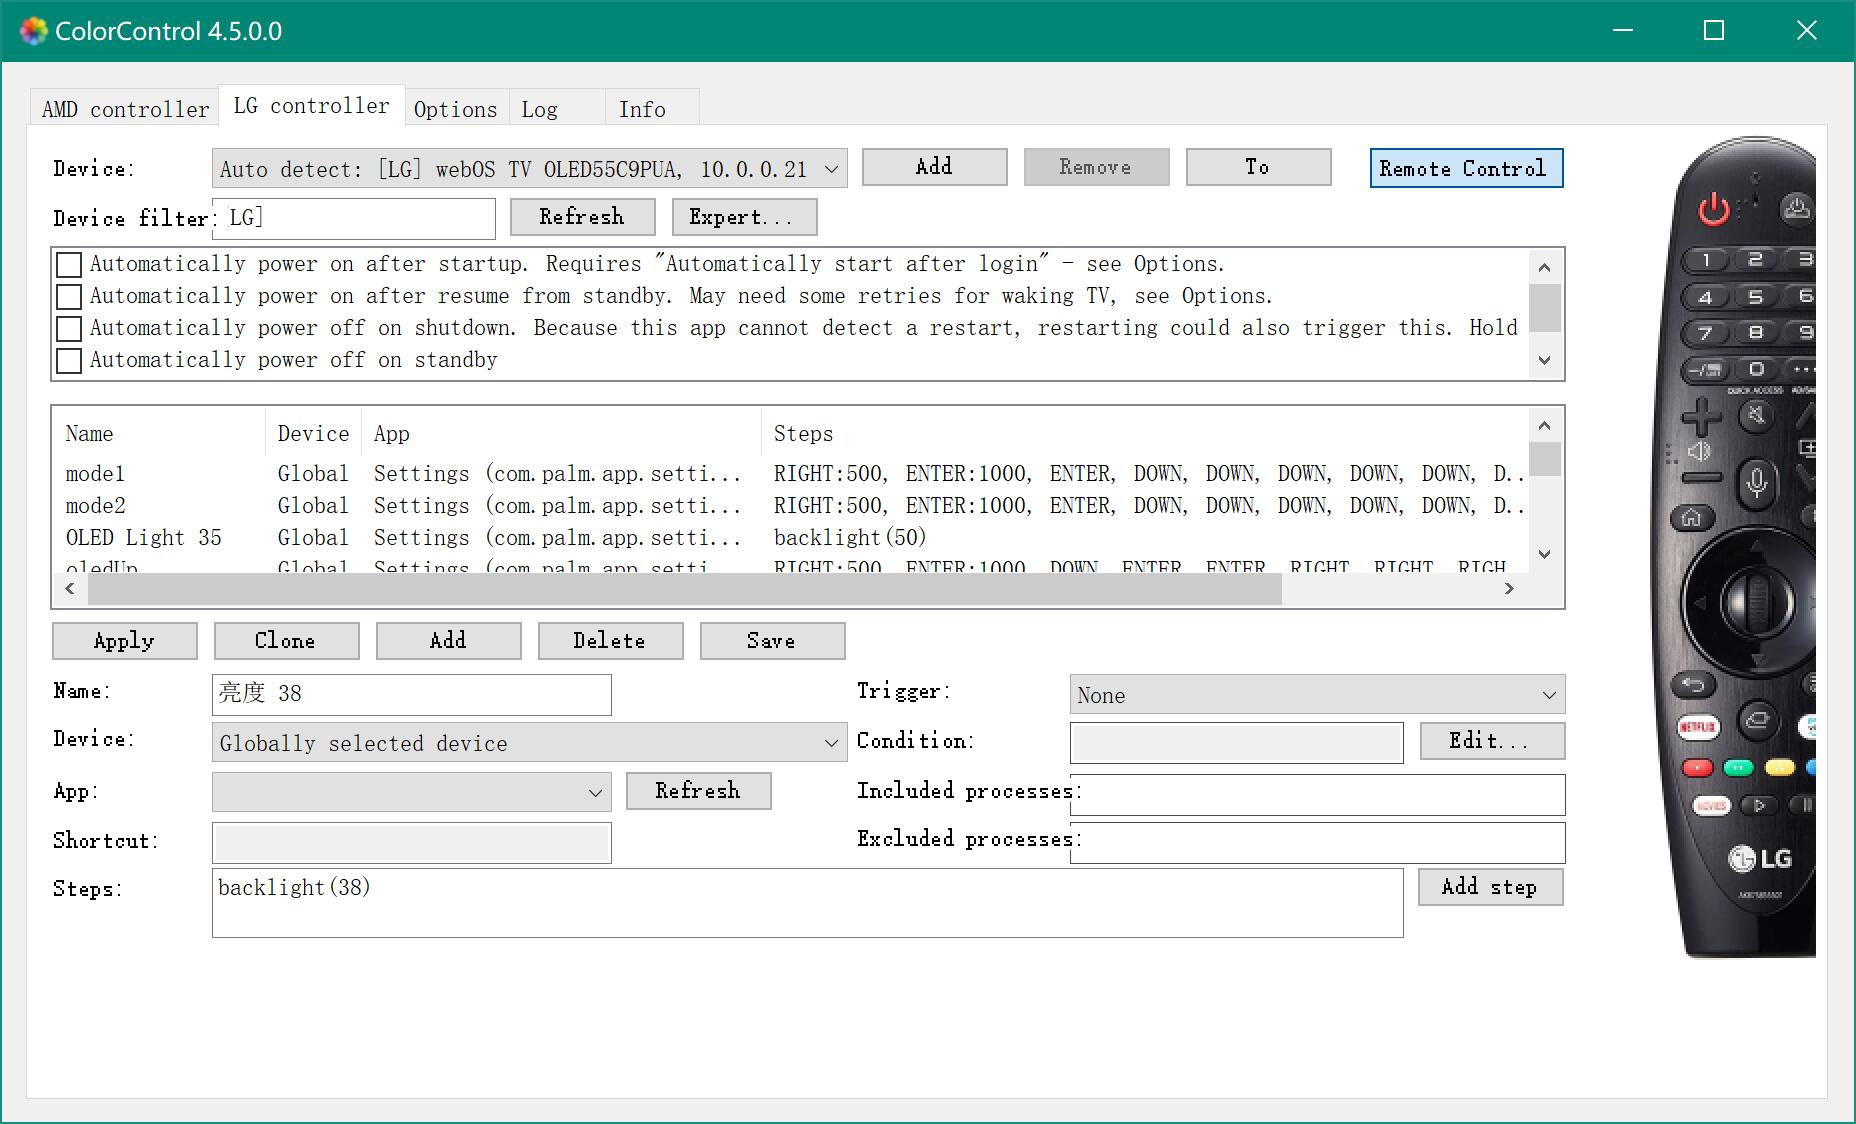Hit number 7 on the remote keypad

pos(1706,333)
